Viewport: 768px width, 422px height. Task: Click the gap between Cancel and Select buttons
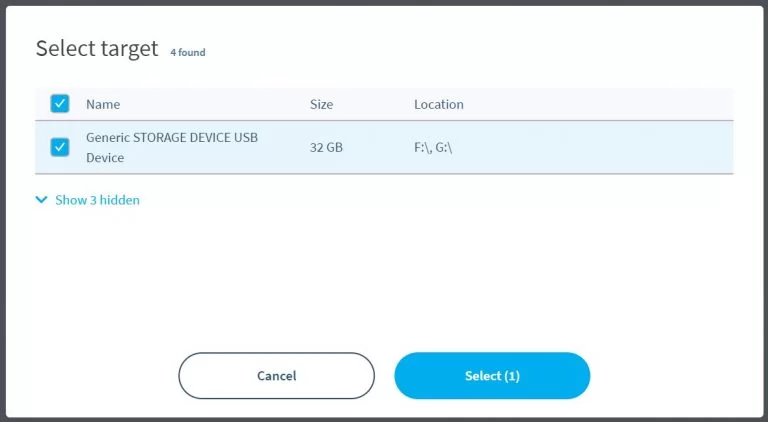(384, 376)
